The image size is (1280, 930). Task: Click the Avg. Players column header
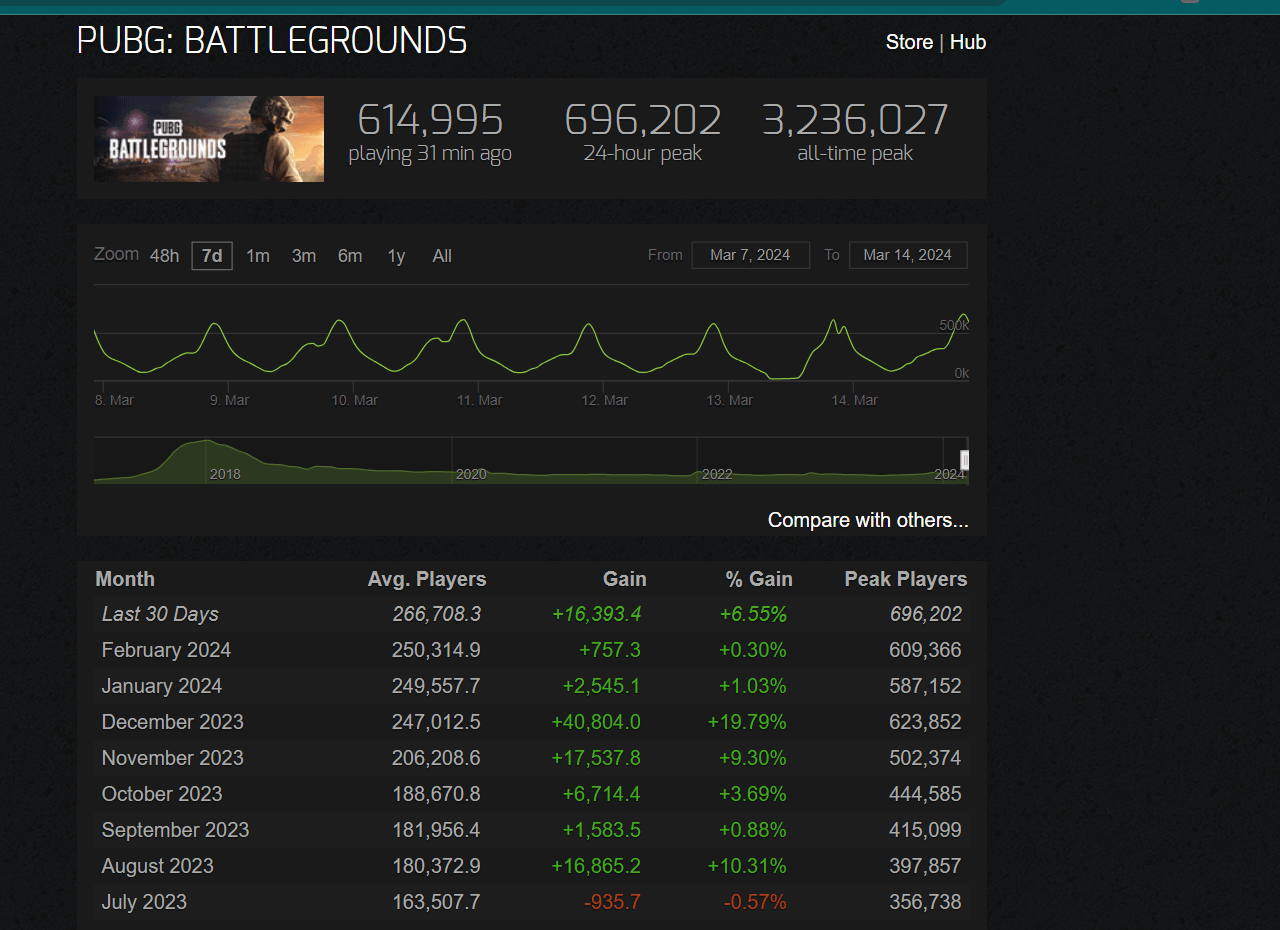(x=426, y=579)
